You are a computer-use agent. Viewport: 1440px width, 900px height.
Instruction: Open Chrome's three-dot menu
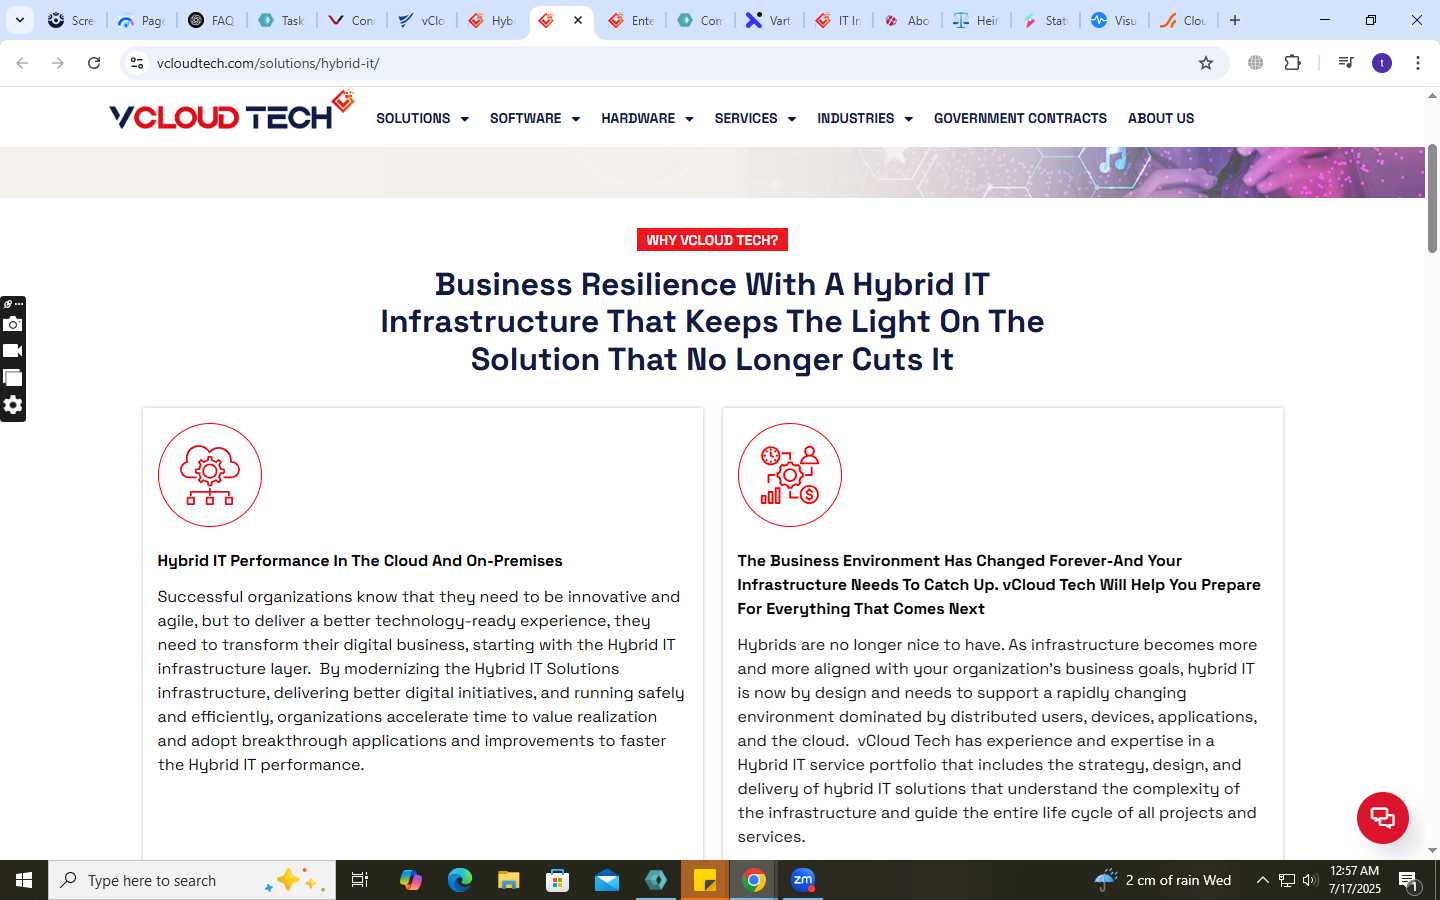click(1418, 63)
